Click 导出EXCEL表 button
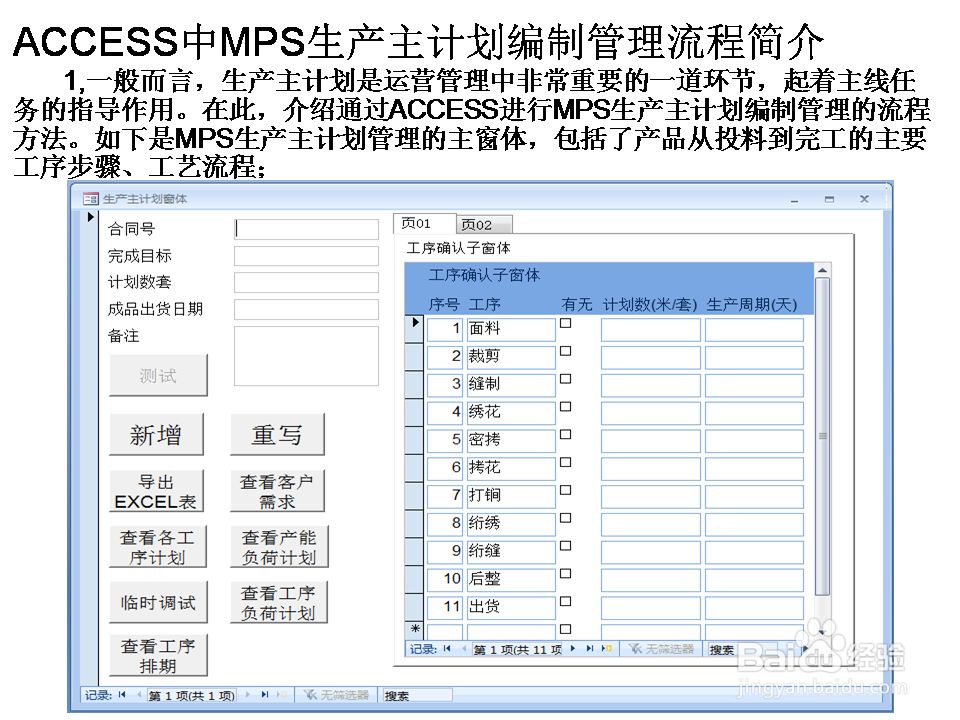The height and width of the screenshot is (720, 960). click(x=156, y=491)
